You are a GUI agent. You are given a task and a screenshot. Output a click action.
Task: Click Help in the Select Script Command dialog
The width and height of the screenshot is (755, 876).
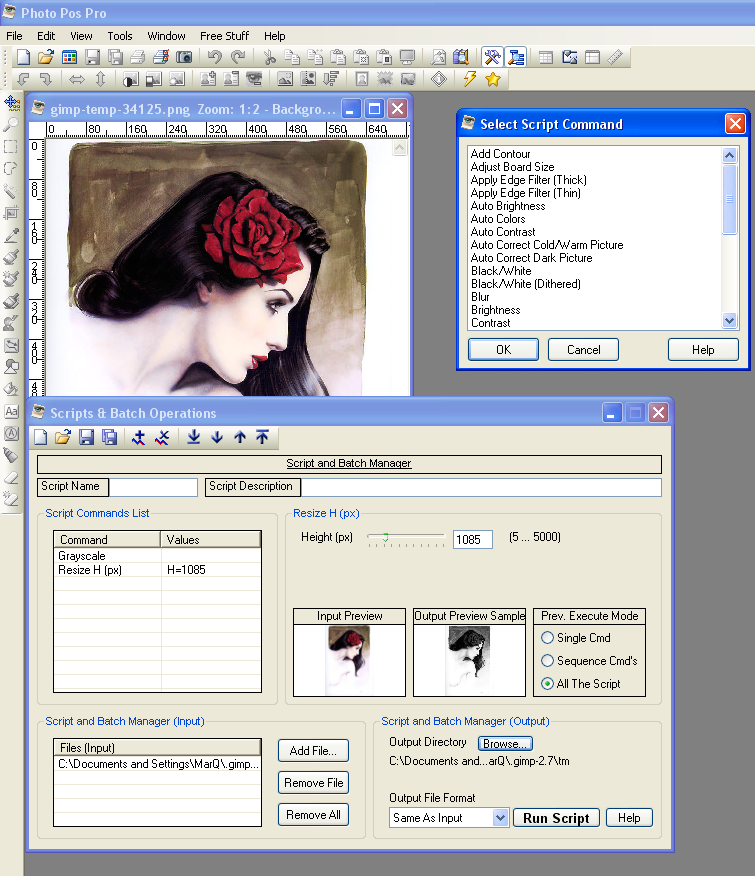pyautogui.click(x=703, y=350)
